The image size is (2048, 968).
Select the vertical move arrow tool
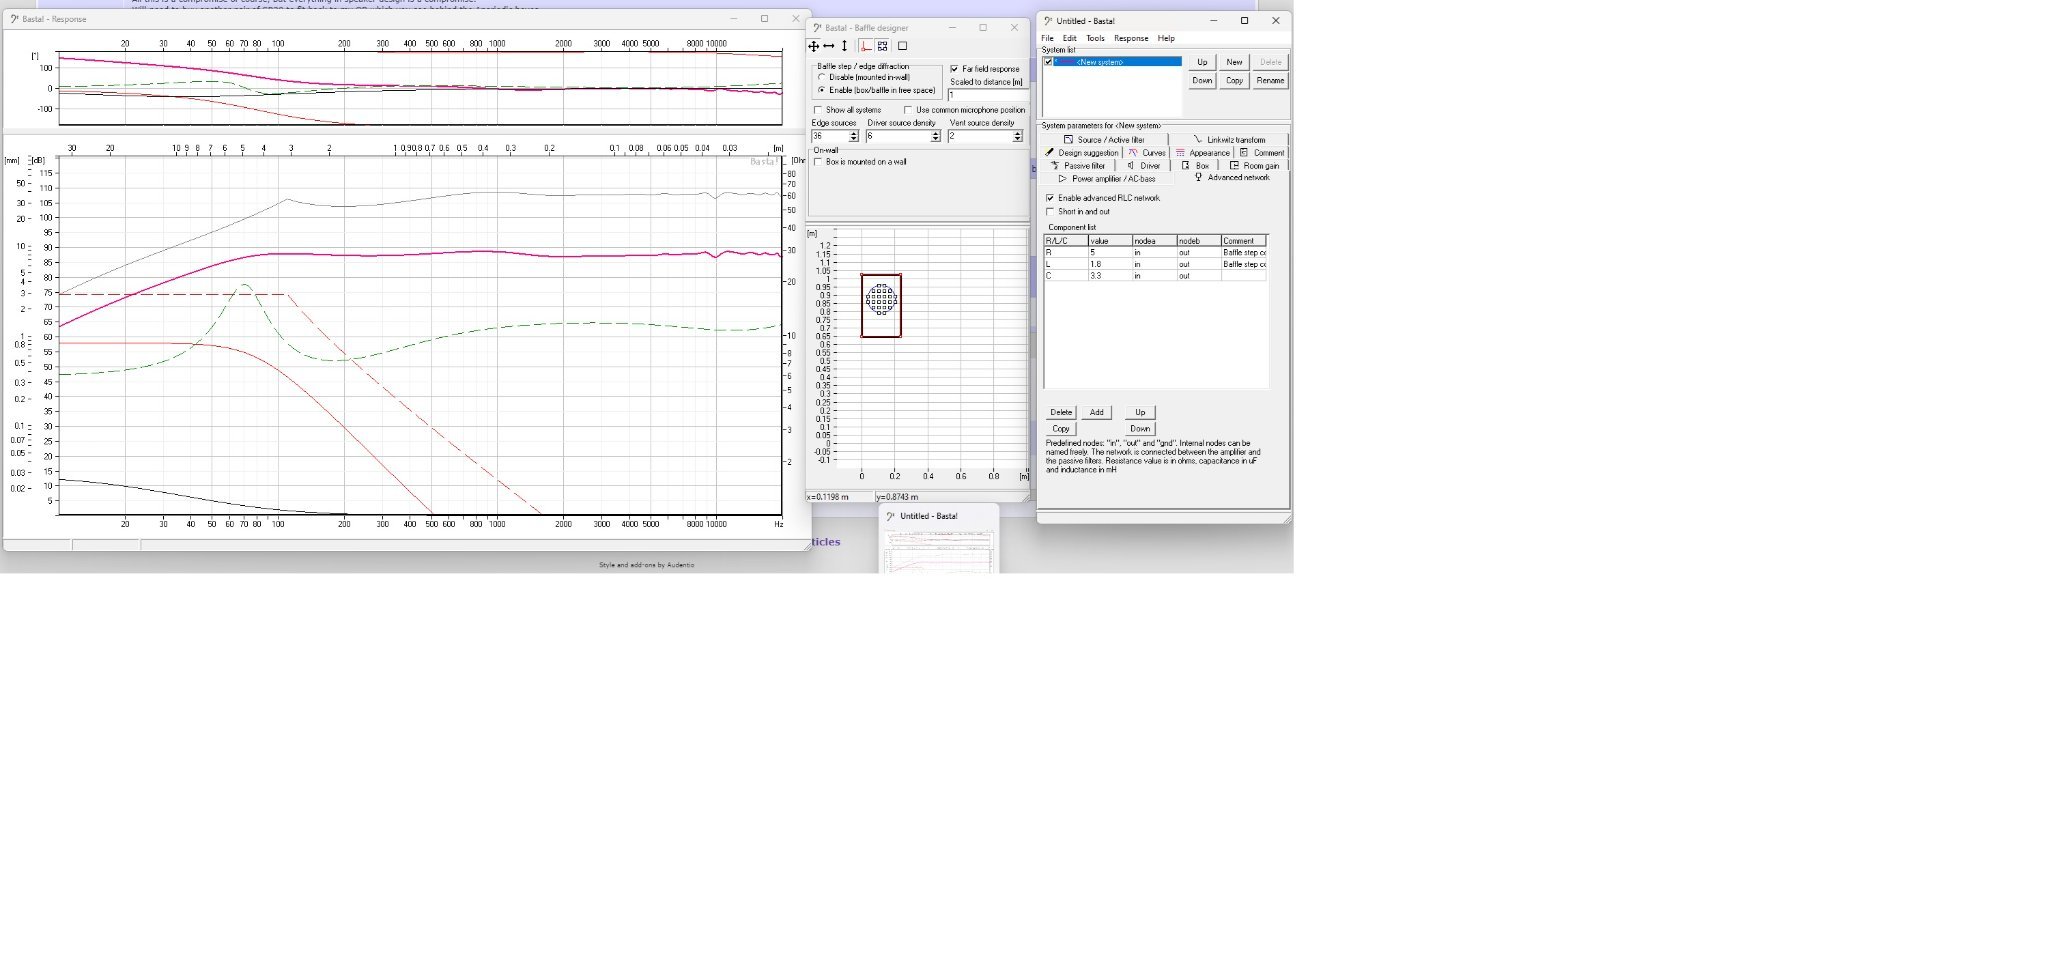(844, 46)
